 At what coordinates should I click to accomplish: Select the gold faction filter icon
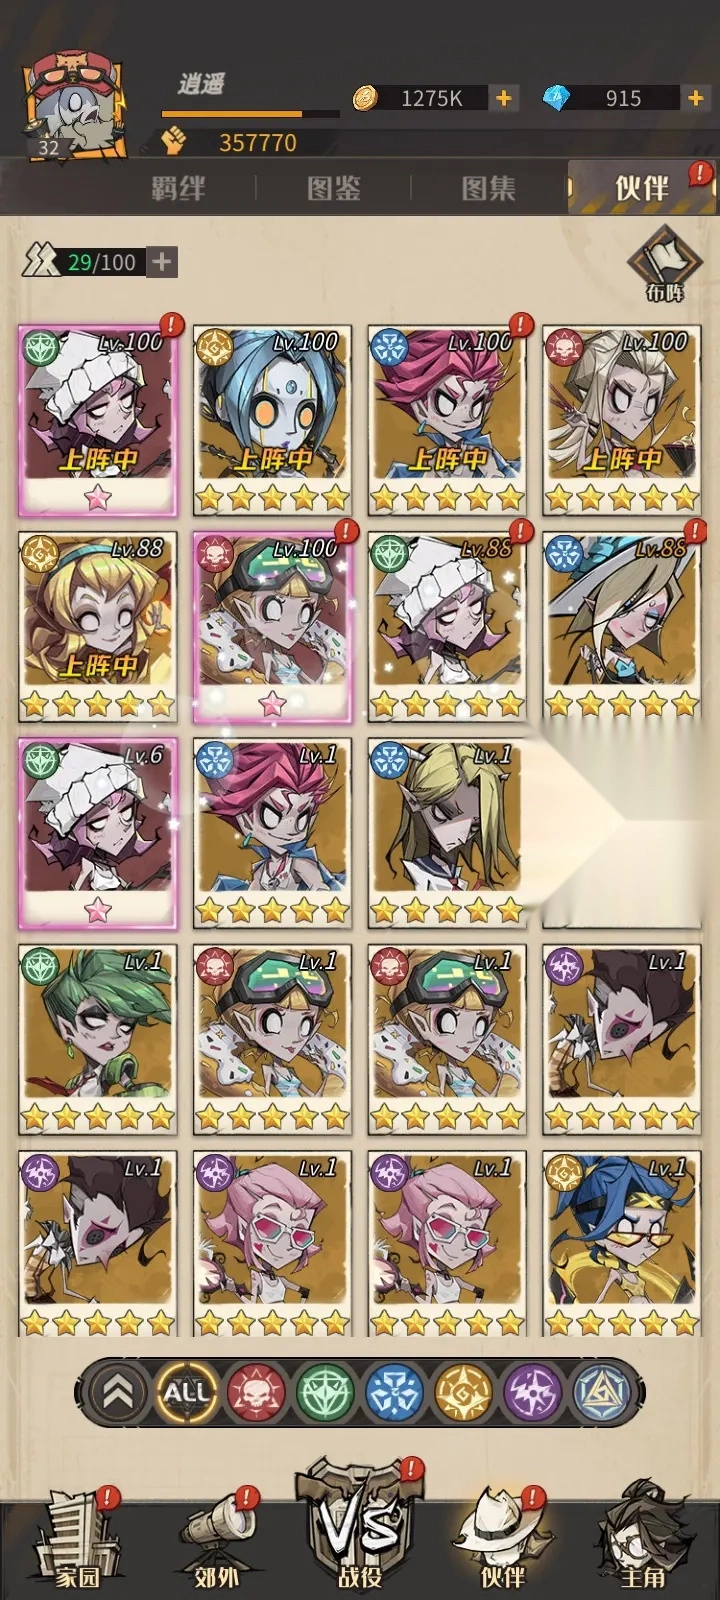[x=463, y=1392]
